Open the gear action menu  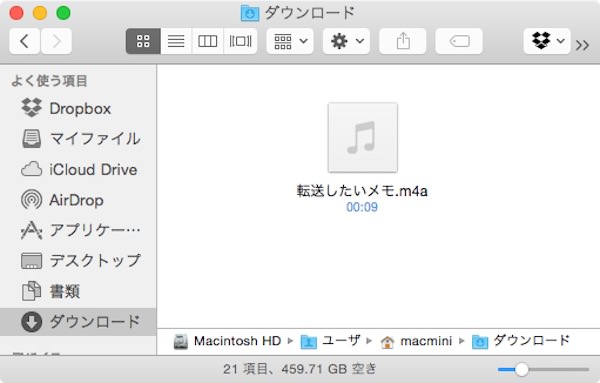coord(346,41)
